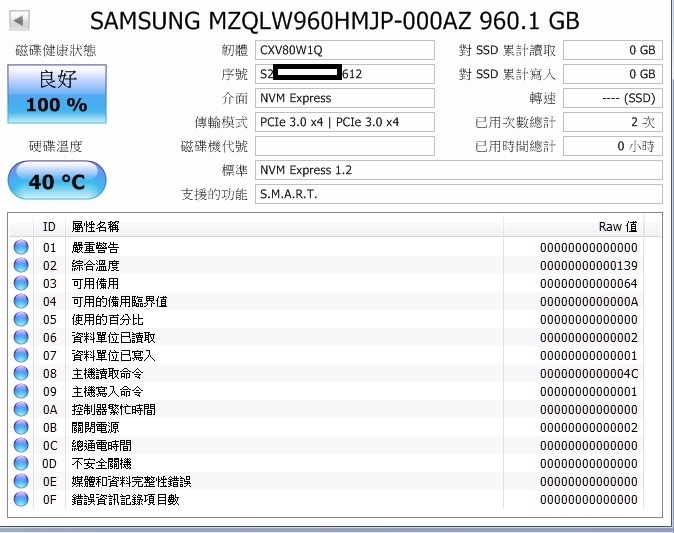
Task: Click the power-on count field 2 次
Action: point(613,122)
